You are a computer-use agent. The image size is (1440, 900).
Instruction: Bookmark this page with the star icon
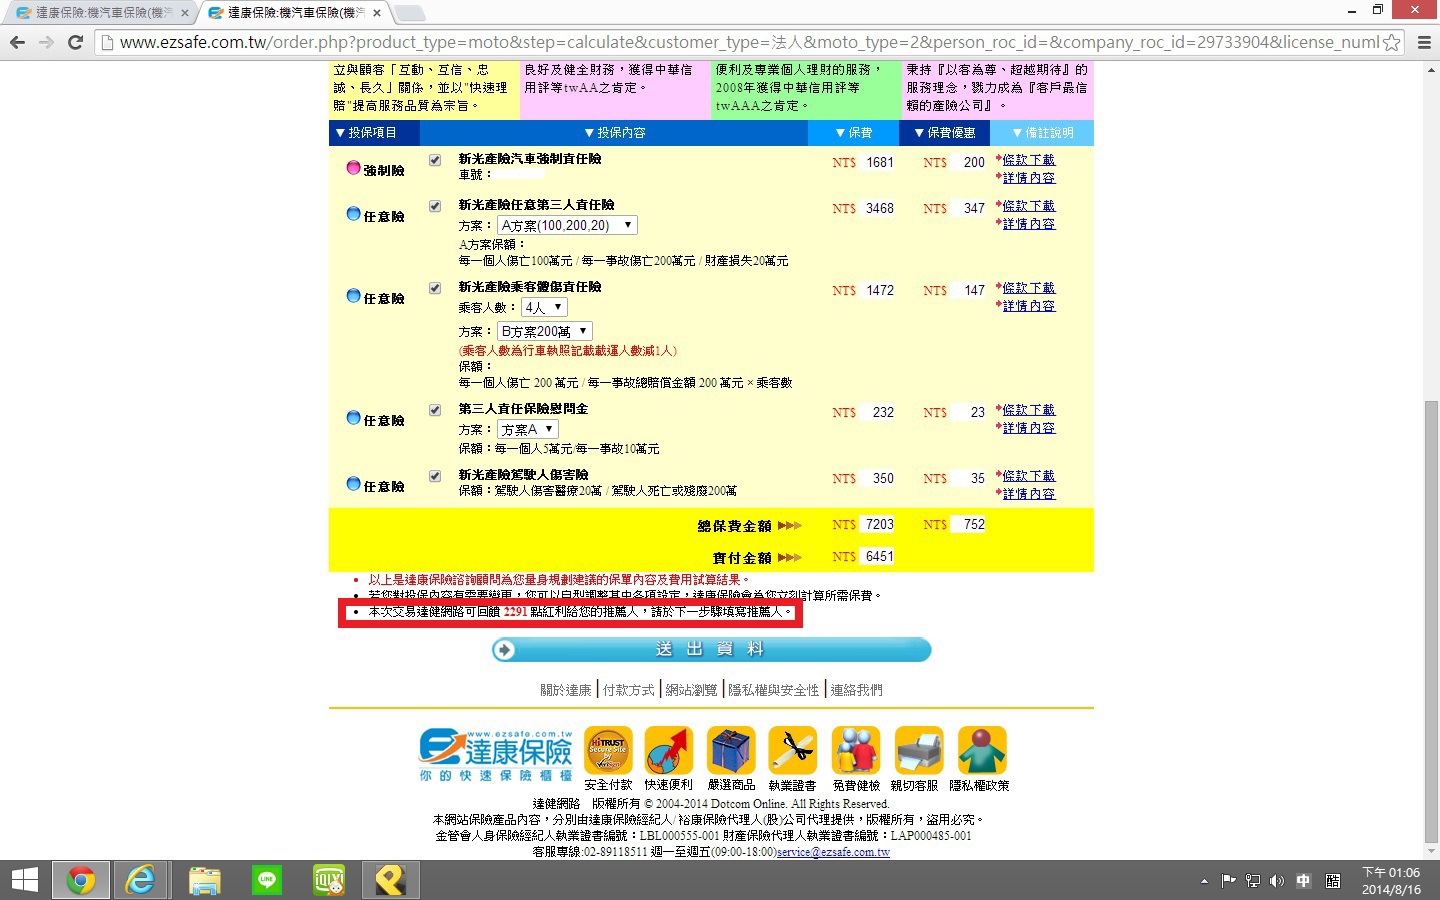[1391, 42]
